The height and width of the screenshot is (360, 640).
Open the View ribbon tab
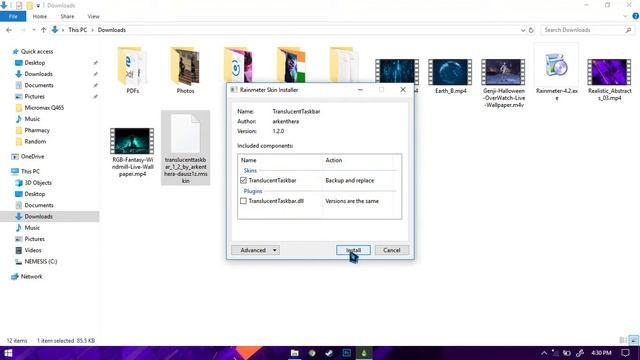(93, 16)
